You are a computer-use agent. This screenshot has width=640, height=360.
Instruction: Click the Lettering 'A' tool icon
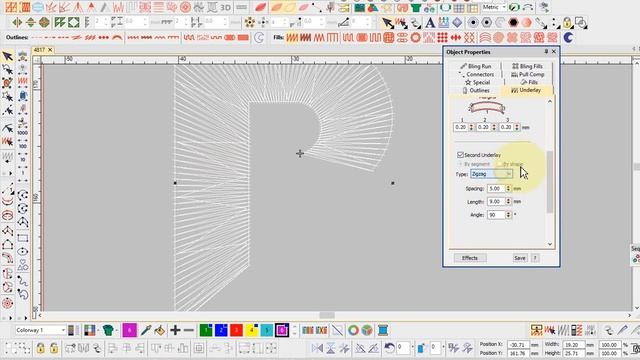pyautogui.click(x=430, y=23)
